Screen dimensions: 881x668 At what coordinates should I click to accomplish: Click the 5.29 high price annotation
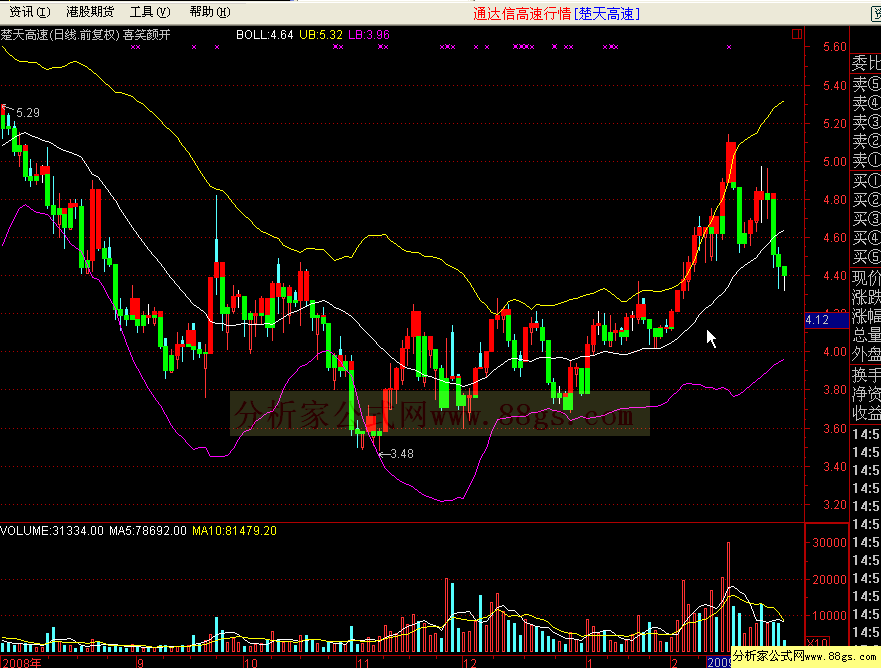(28, 113)
